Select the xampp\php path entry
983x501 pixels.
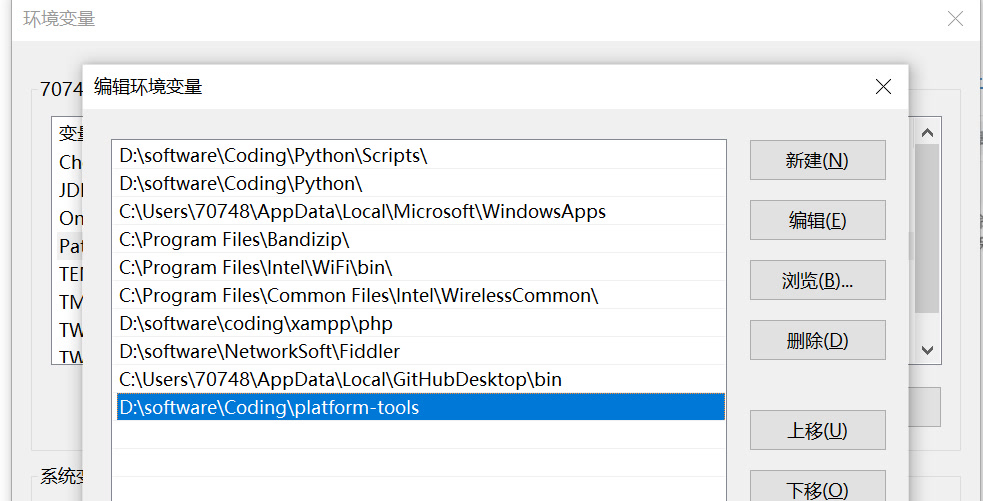click(256, 324)
